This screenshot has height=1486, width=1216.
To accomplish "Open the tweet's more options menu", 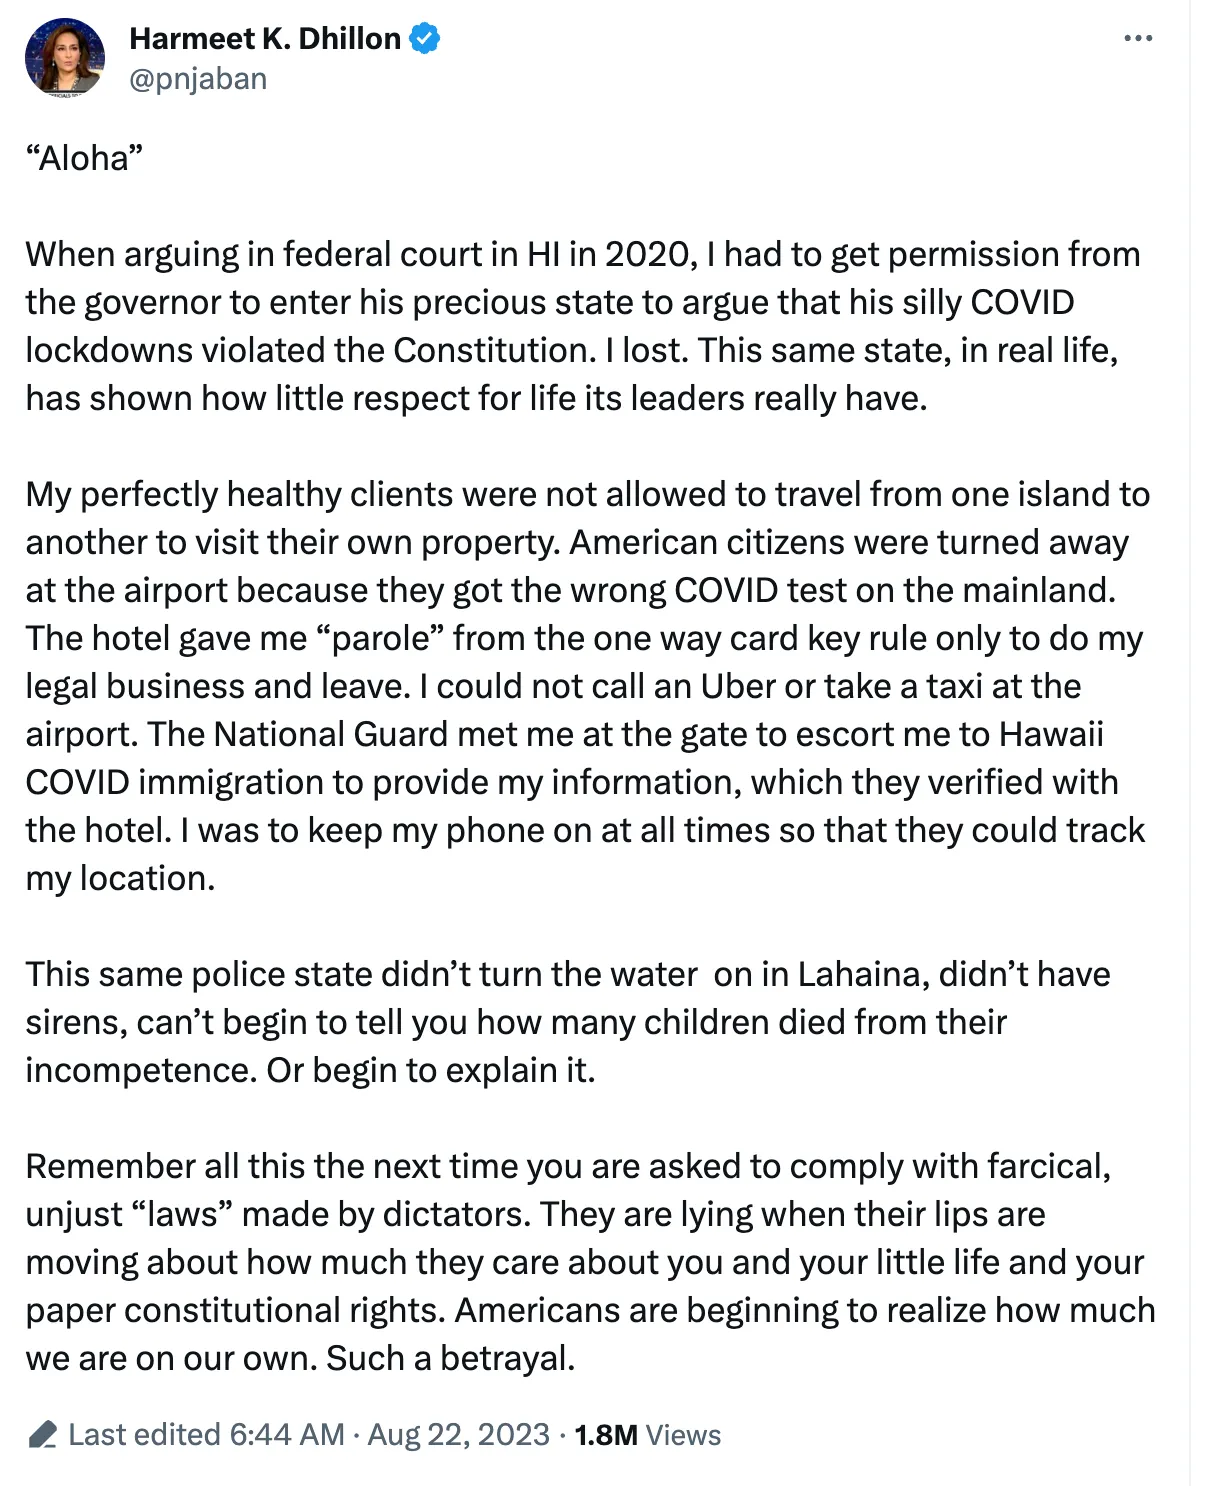I will pos(1138,39).
